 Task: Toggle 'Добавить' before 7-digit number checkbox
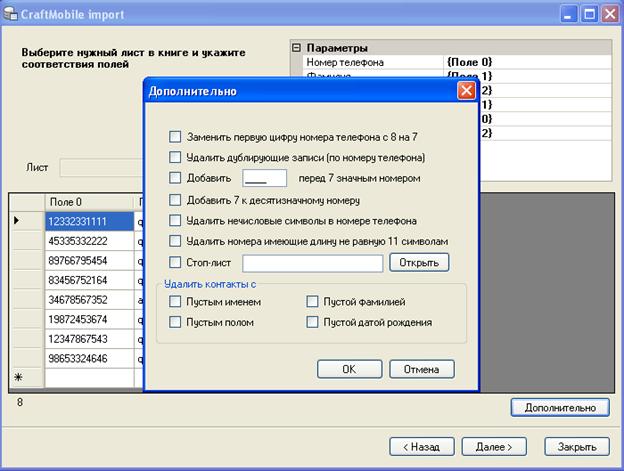pyautogui.click(x=175, y=177)
